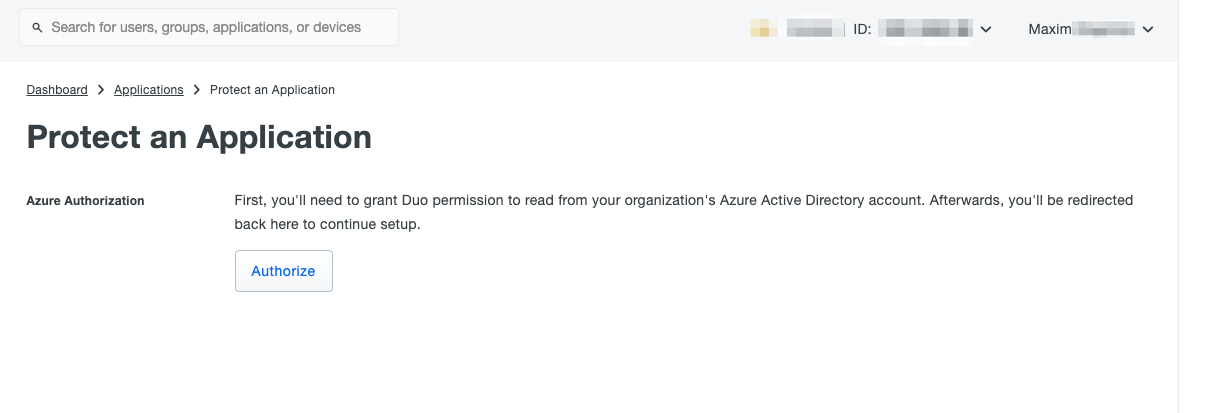
Task: Click the Authorize button
Action: [x=283, y=271]
